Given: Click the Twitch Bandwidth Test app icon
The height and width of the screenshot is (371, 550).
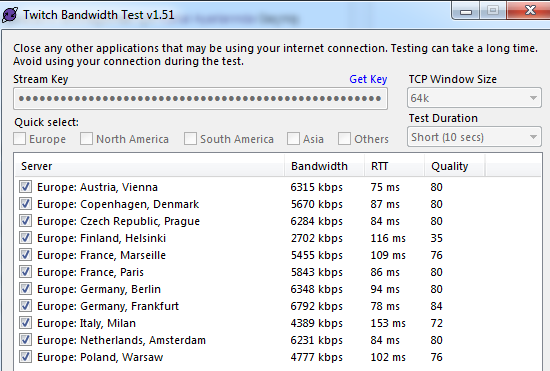Looking at the screenshot, I should pos(10,15).
